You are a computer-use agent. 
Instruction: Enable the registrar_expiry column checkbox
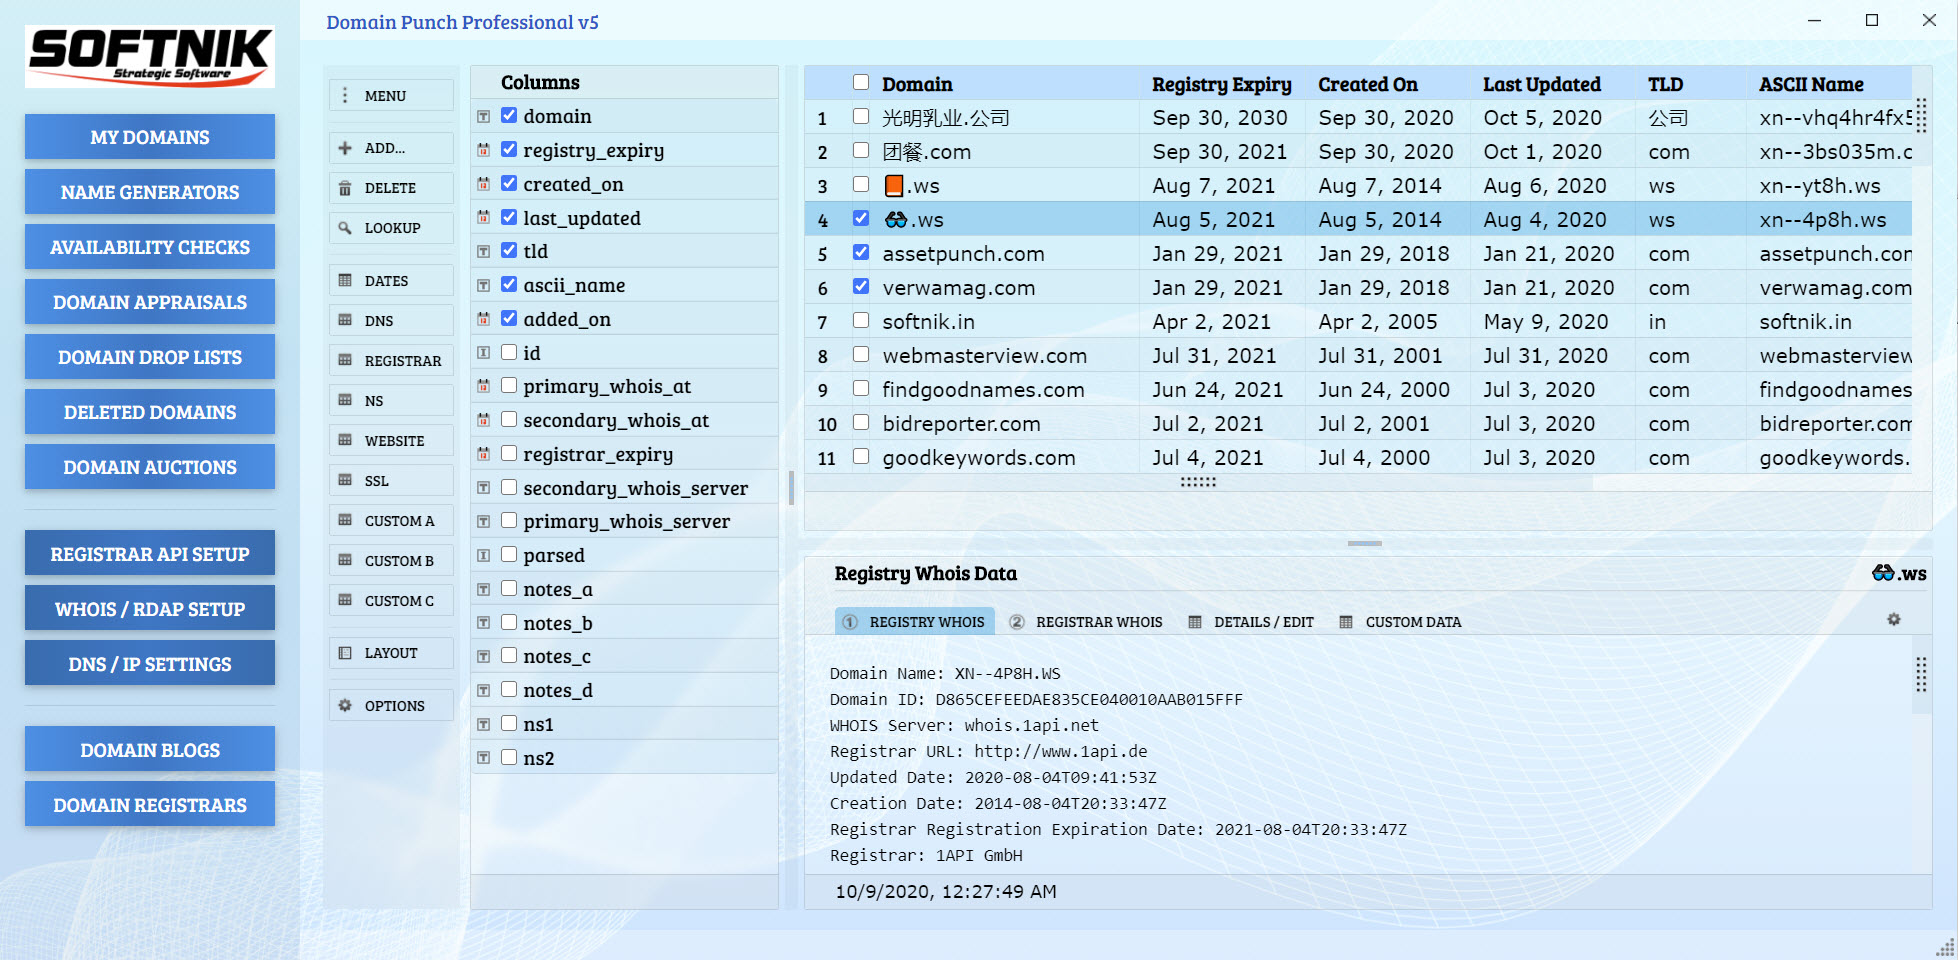click(509, 453)
